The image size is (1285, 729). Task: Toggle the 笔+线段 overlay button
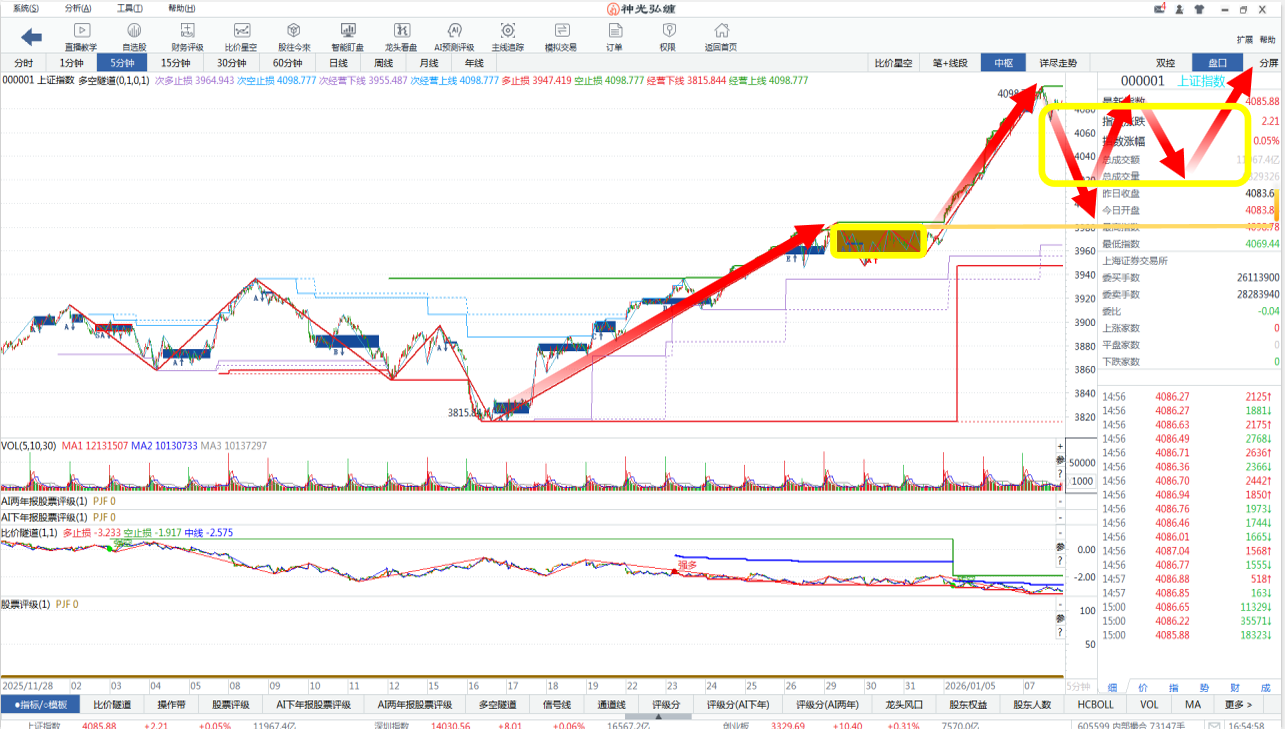pyautogui.click(x=949, y=63)
